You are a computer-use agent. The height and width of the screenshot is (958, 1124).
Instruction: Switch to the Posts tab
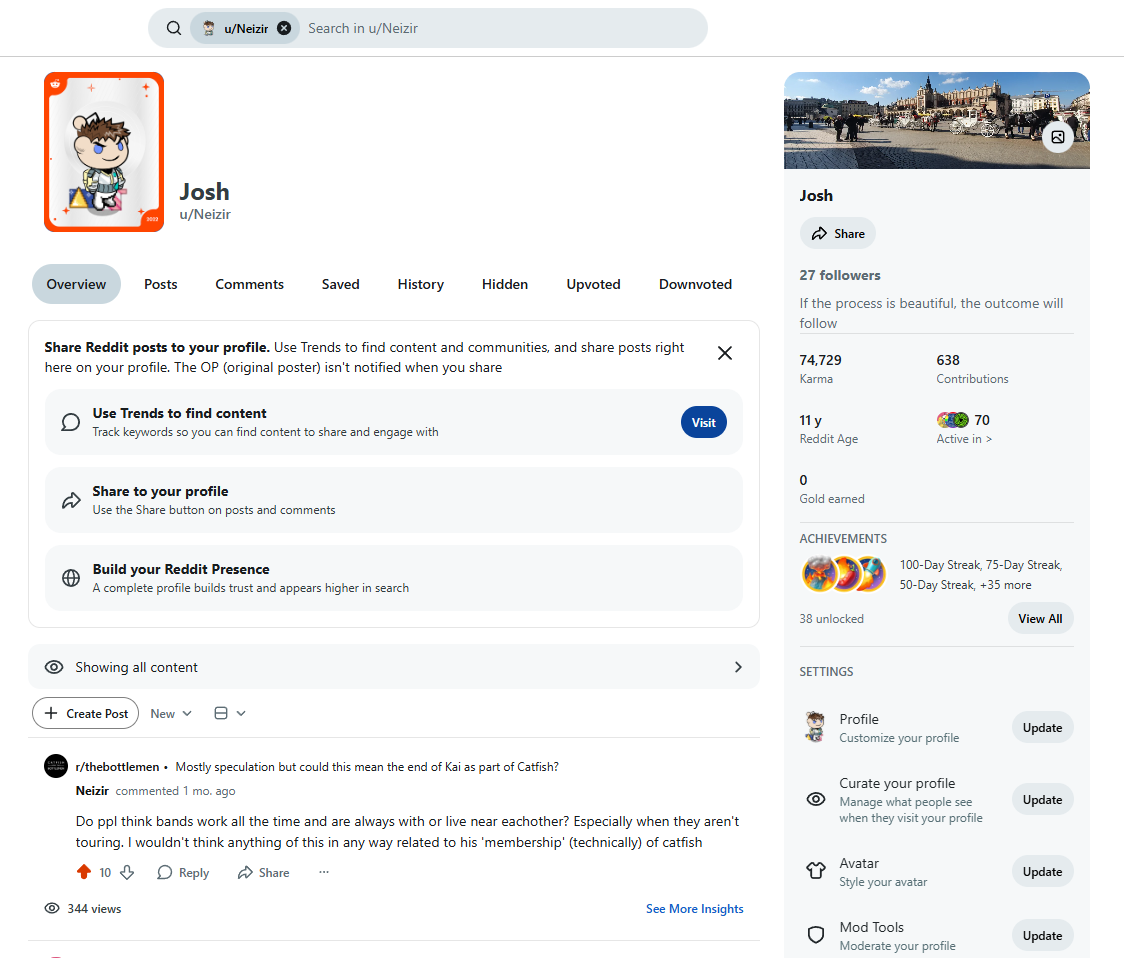pyautogui.click(x=161, y=284)
